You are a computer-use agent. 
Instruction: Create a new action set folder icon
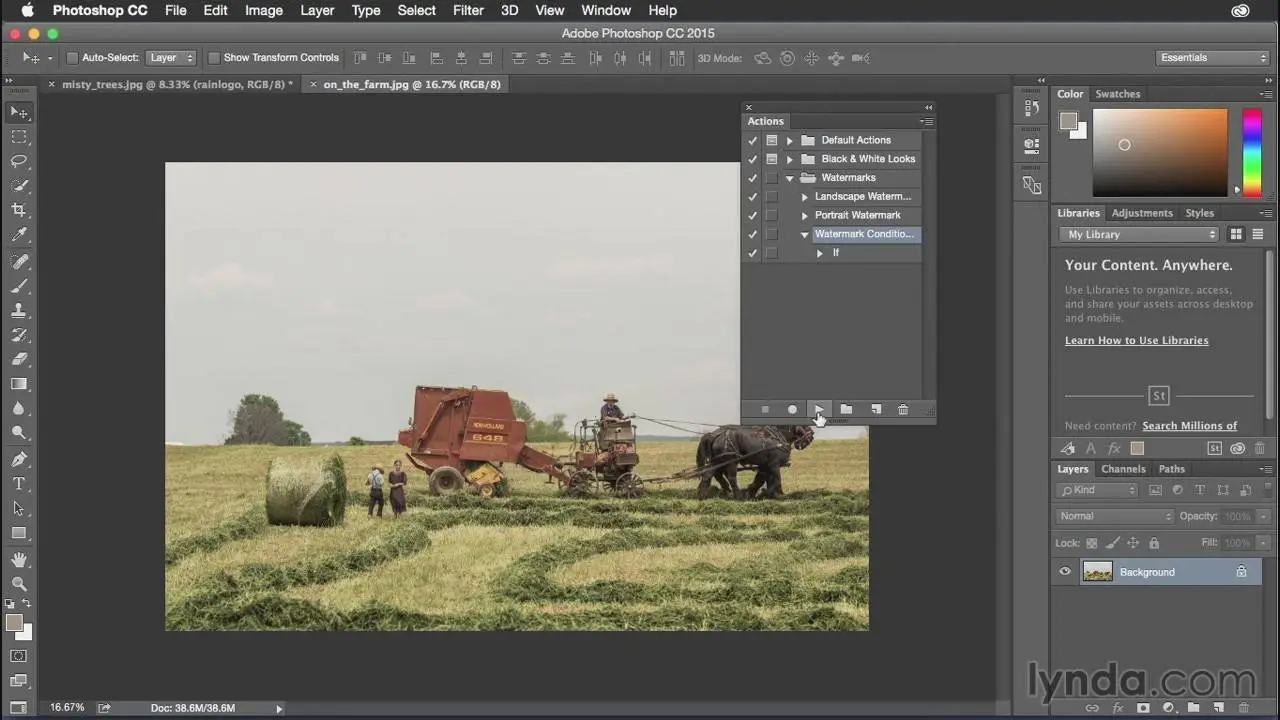click(846, 410)
